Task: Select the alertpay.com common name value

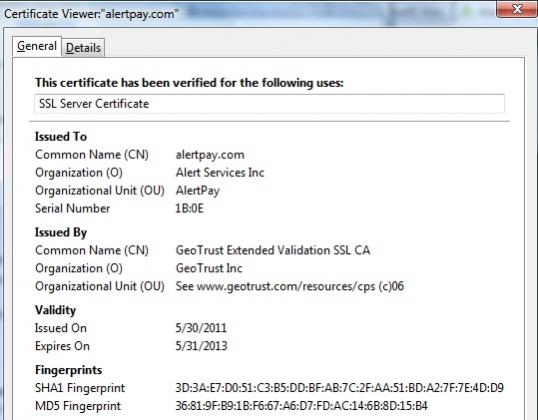Action: click(x=210, y=155)
